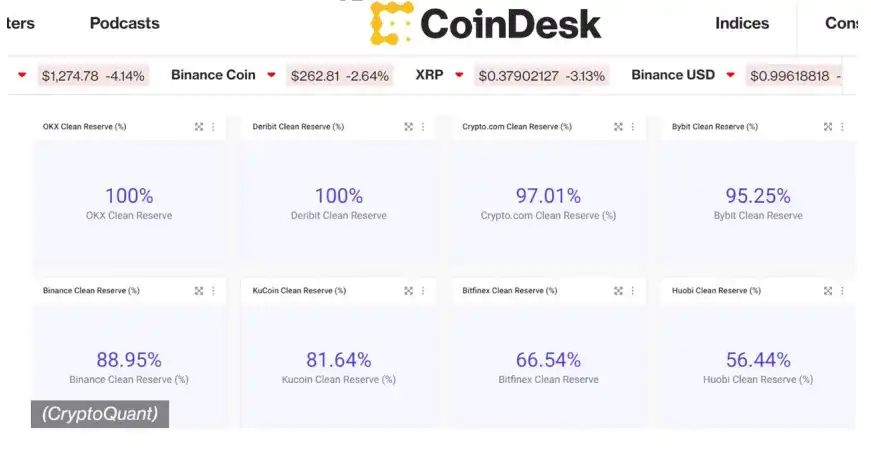Open three-dot menu on Crypto.com panel
This screenshot has height=449, width=871.
(x=632, y=127)
